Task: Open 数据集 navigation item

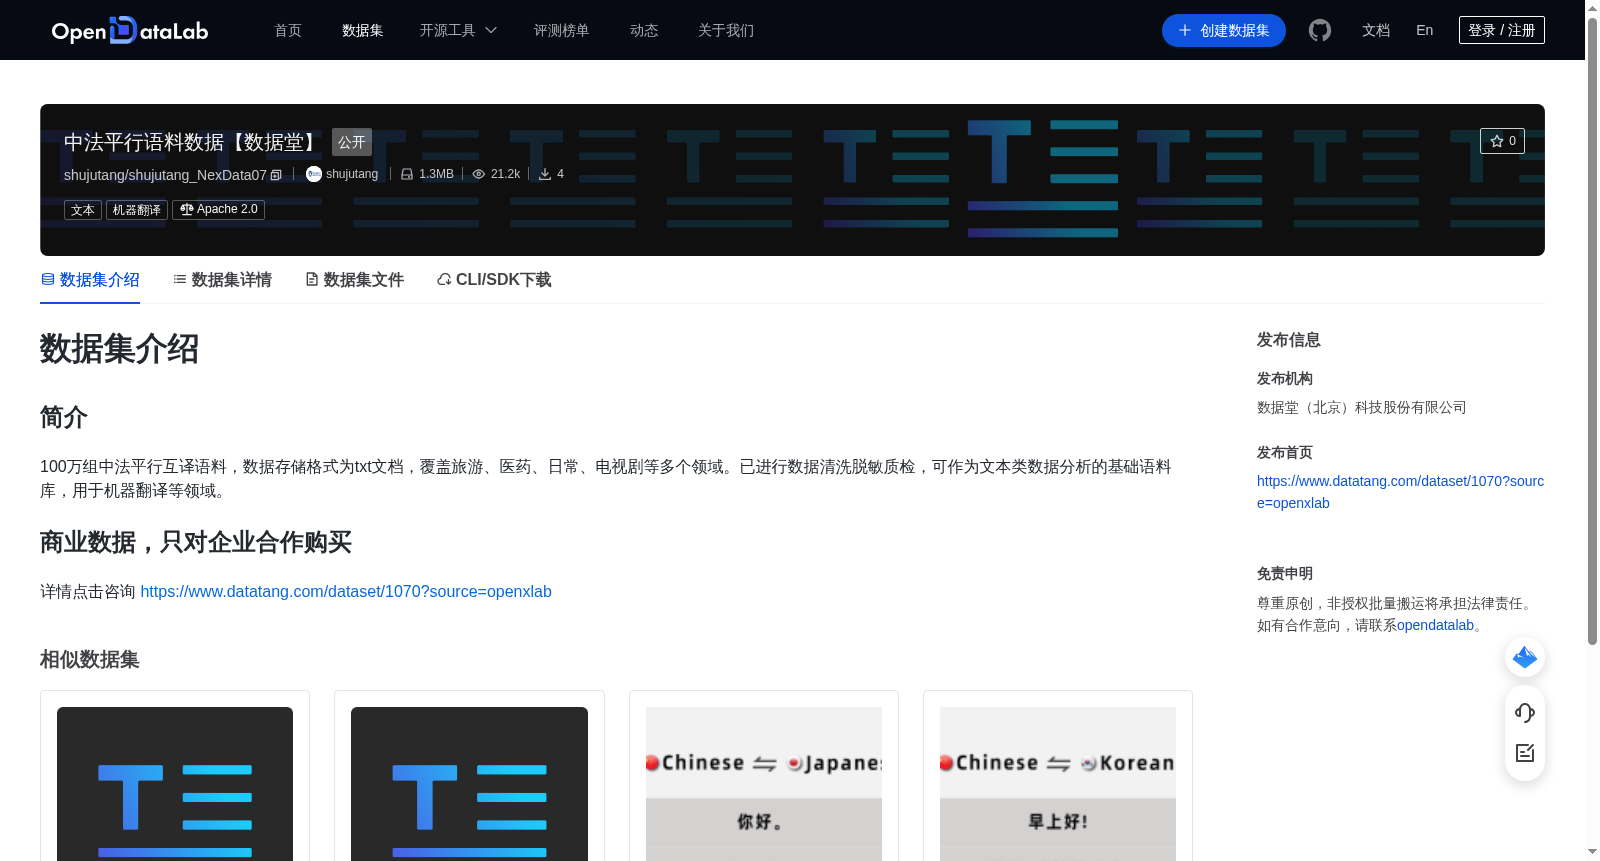Action: coord(363,30)
